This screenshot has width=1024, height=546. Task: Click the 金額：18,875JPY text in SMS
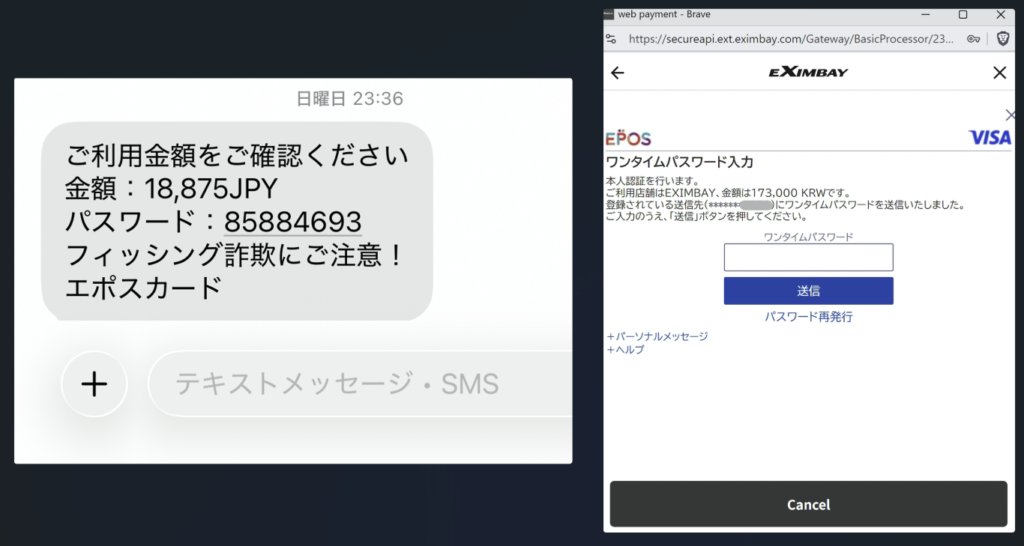click(x=172, y=189)
